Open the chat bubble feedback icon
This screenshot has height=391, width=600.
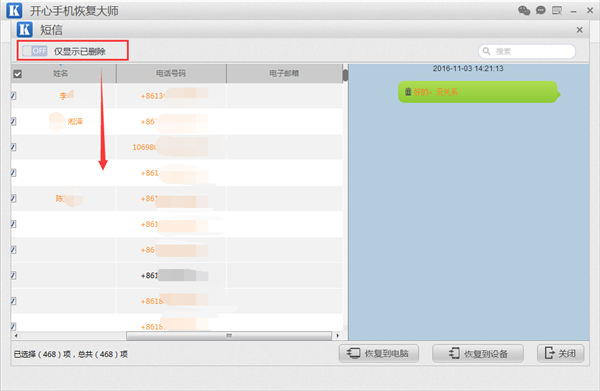[x=540, y=10]
